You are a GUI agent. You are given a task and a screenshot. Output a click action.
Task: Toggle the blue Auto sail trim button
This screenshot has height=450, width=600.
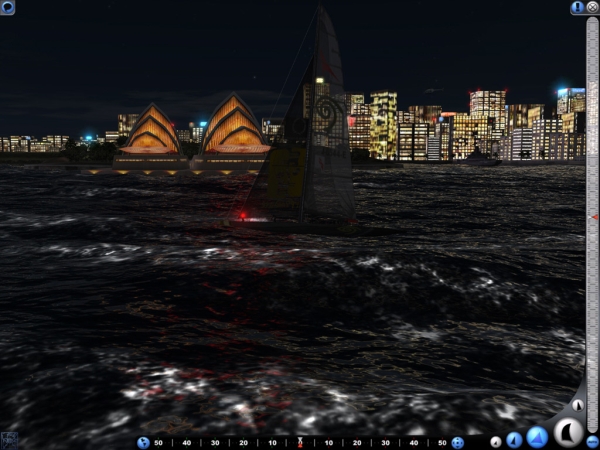coord(592,441)
